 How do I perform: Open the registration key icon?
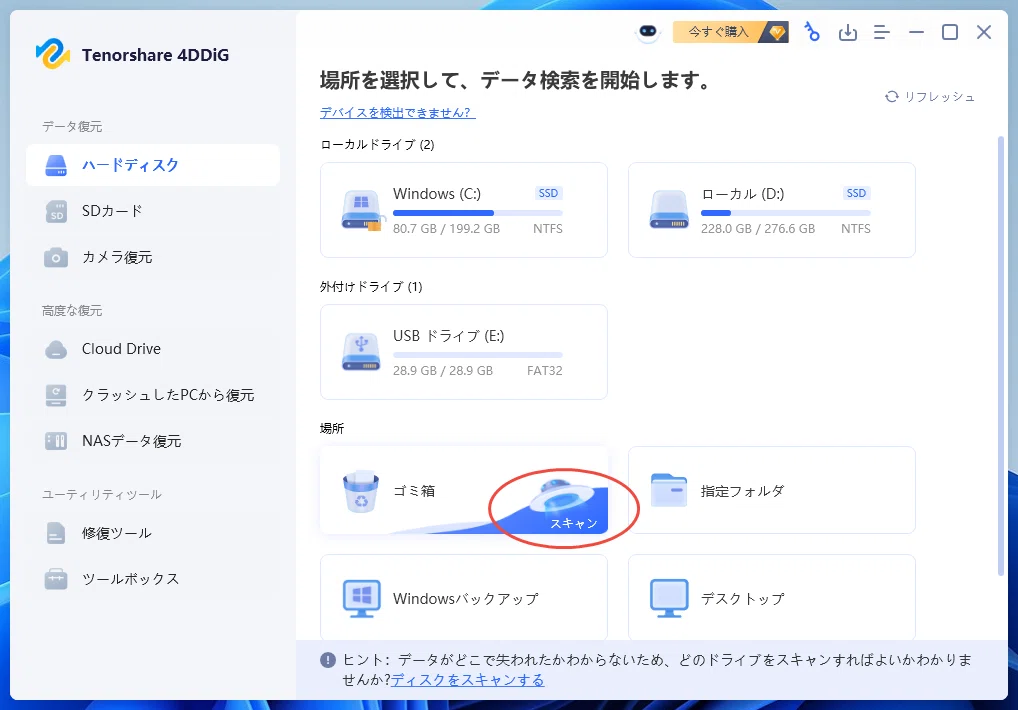tap(812, 32)
